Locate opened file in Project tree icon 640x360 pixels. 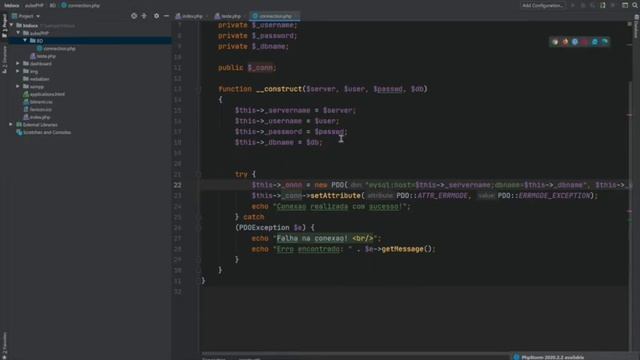click(x=134, y=16)
